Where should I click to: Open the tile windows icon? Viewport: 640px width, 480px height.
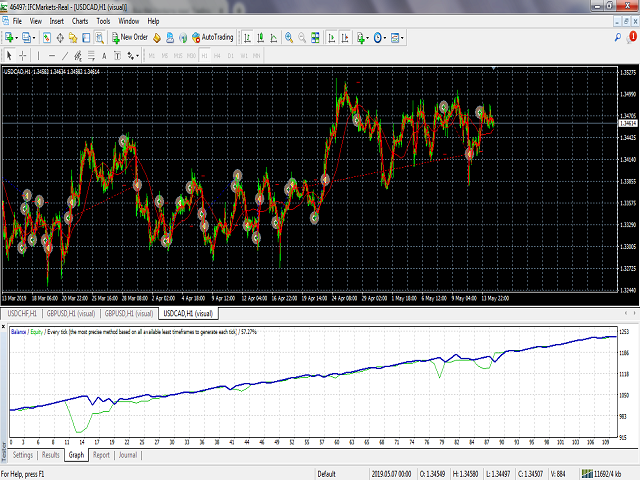tap(315, 38)
